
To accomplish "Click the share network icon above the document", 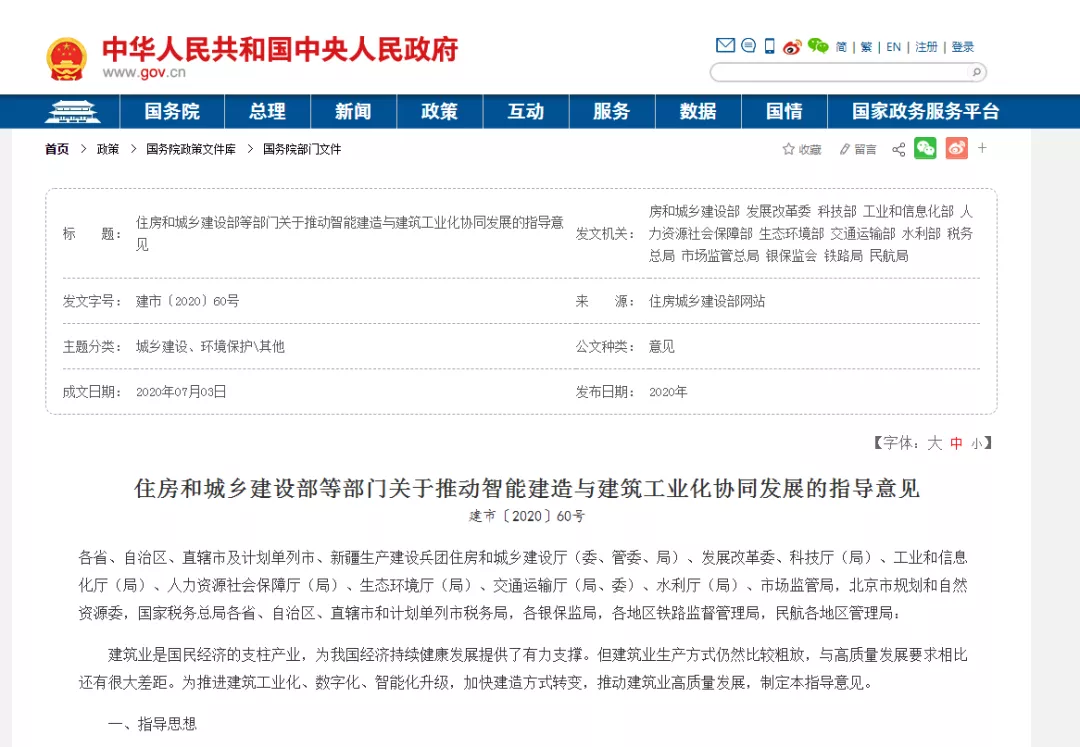I will pos(898,148).
